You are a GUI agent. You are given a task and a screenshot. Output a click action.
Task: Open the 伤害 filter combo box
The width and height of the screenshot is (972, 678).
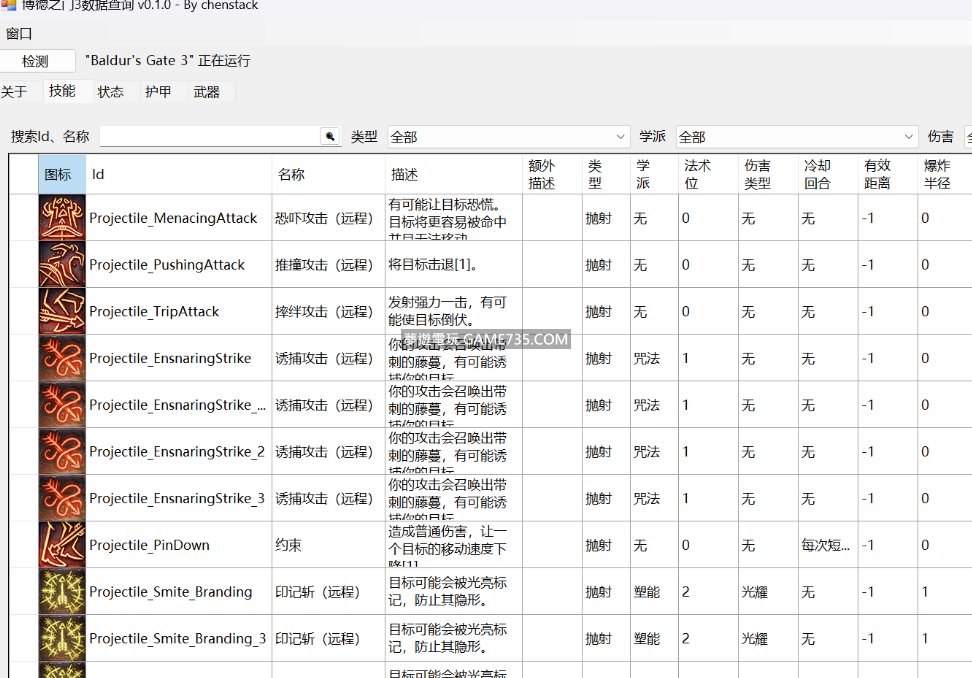[967, 137]
